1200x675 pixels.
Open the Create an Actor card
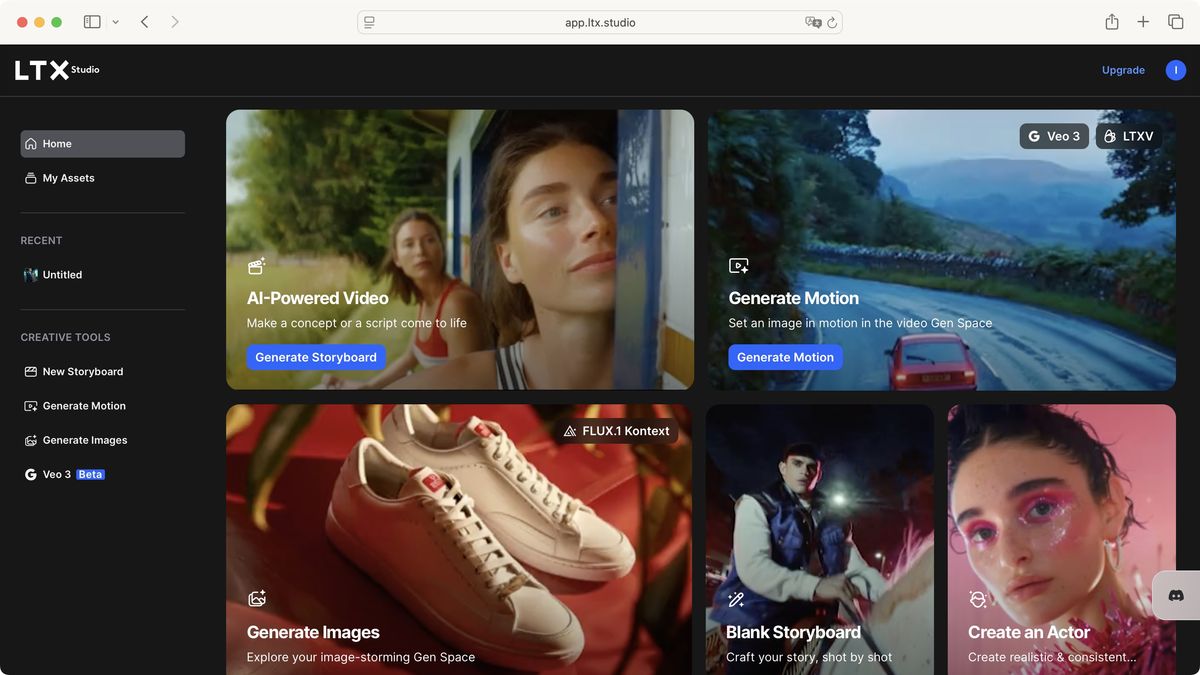(1062, 540)
